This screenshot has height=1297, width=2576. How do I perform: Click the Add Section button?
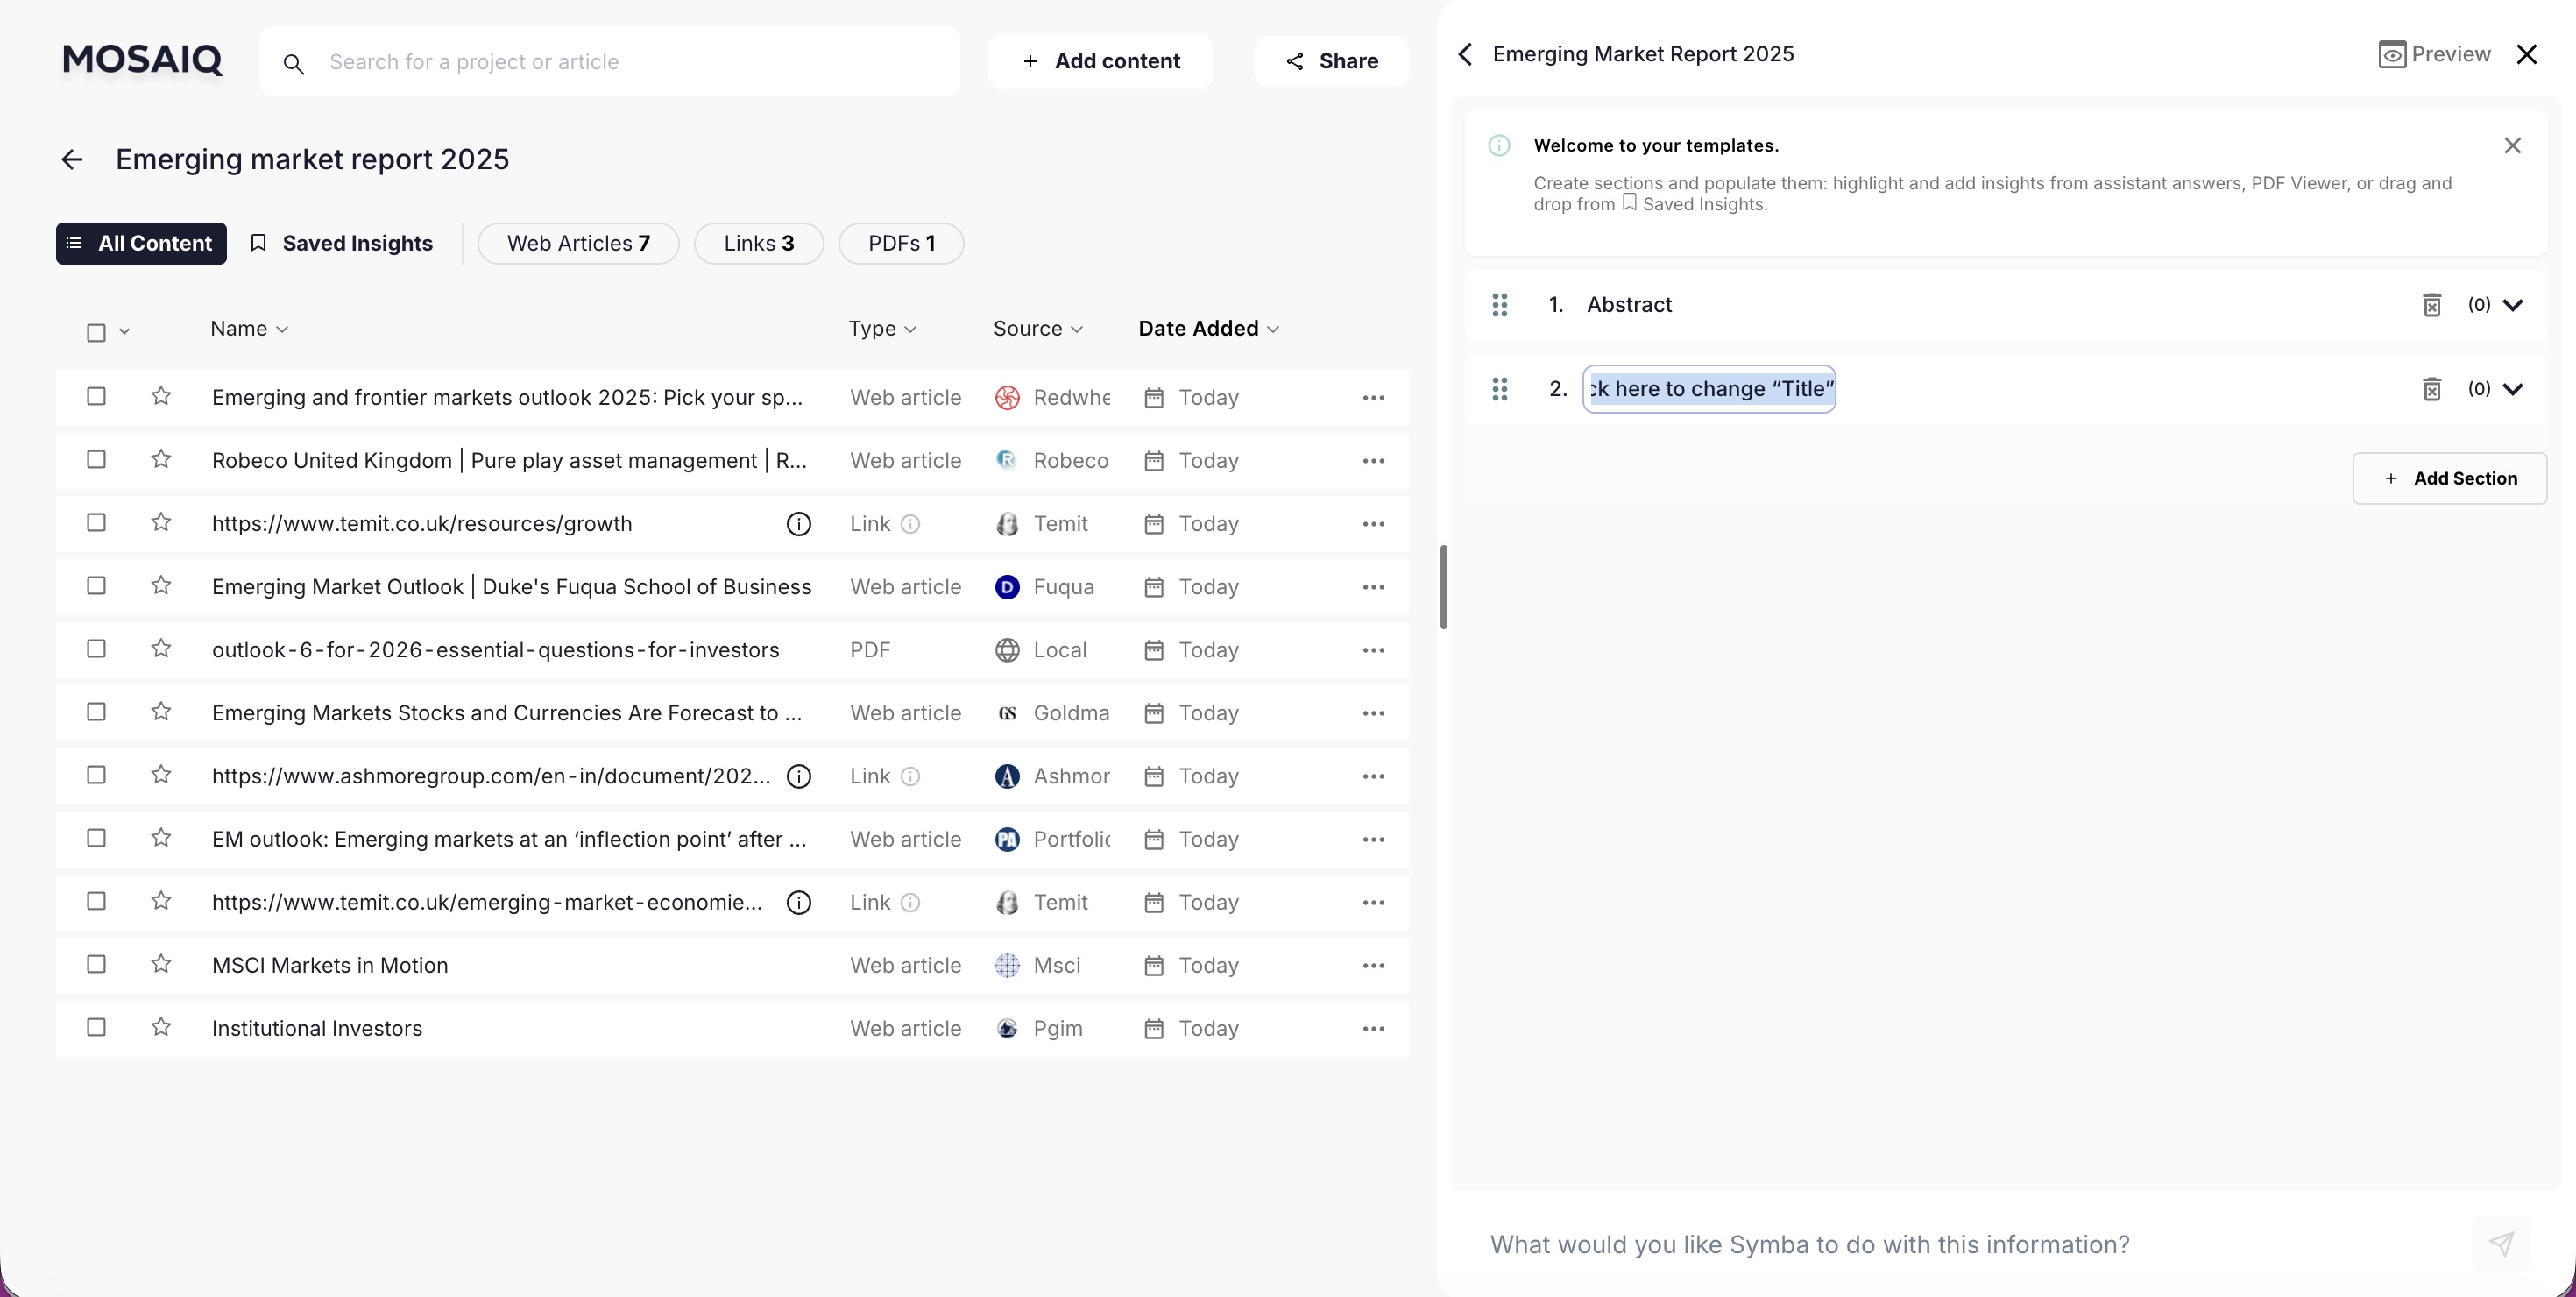pos(2450,478)
